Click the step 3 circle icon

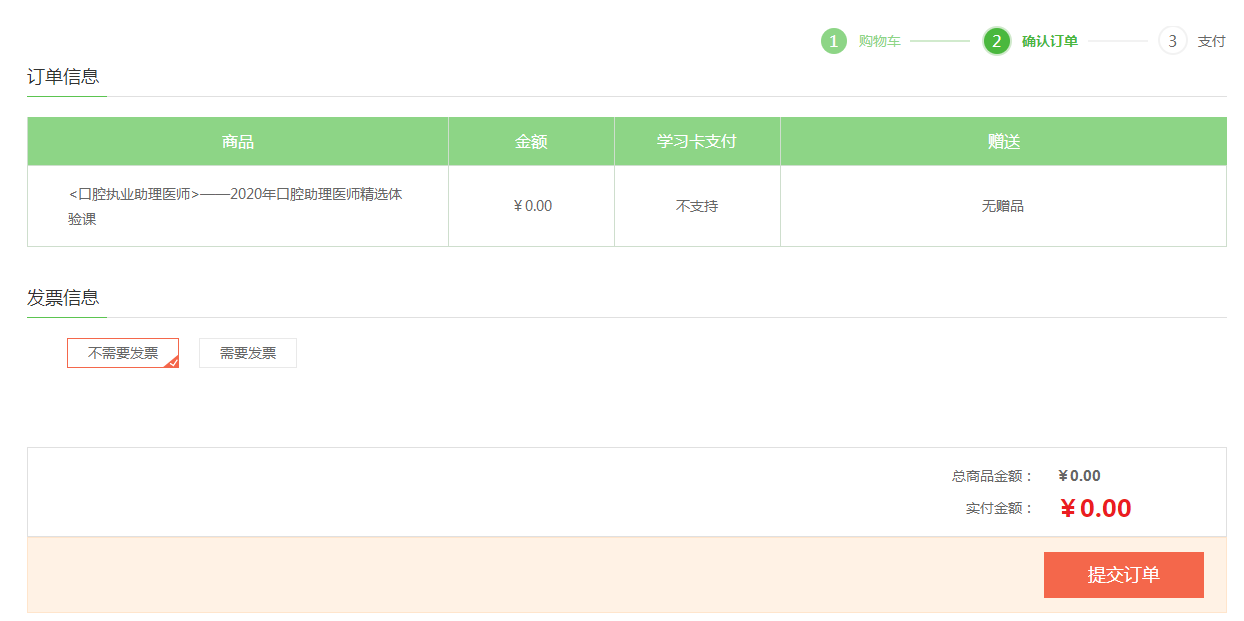(x=1172, y=41)
